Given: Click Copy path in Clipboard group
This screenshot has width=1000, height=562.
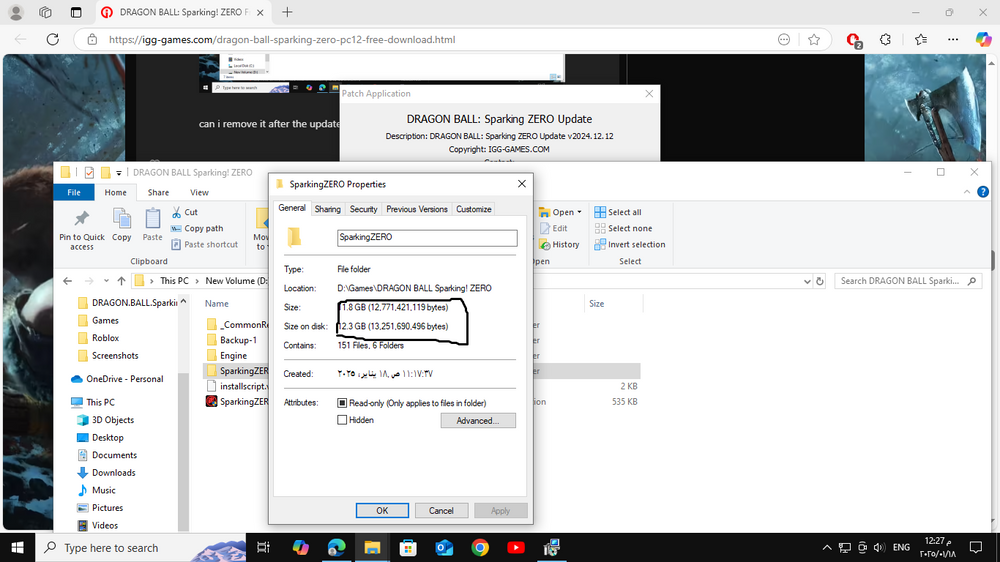Looking at the screenshot, I should (197, 228).
